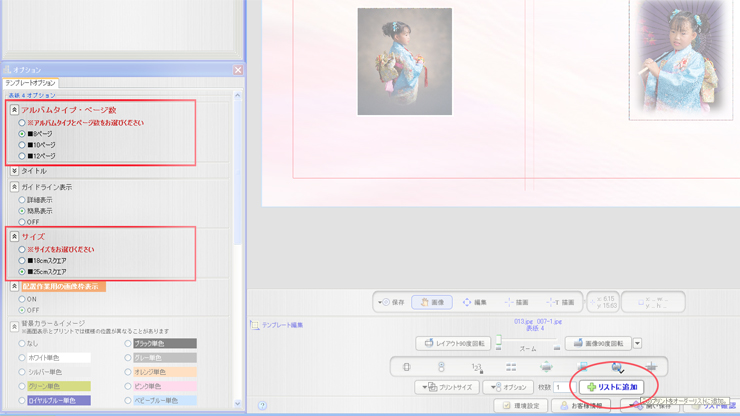The image size is (740, 416).
Task: Click the レイアウト90度回転 rotate button
Action: click(453, 343)
